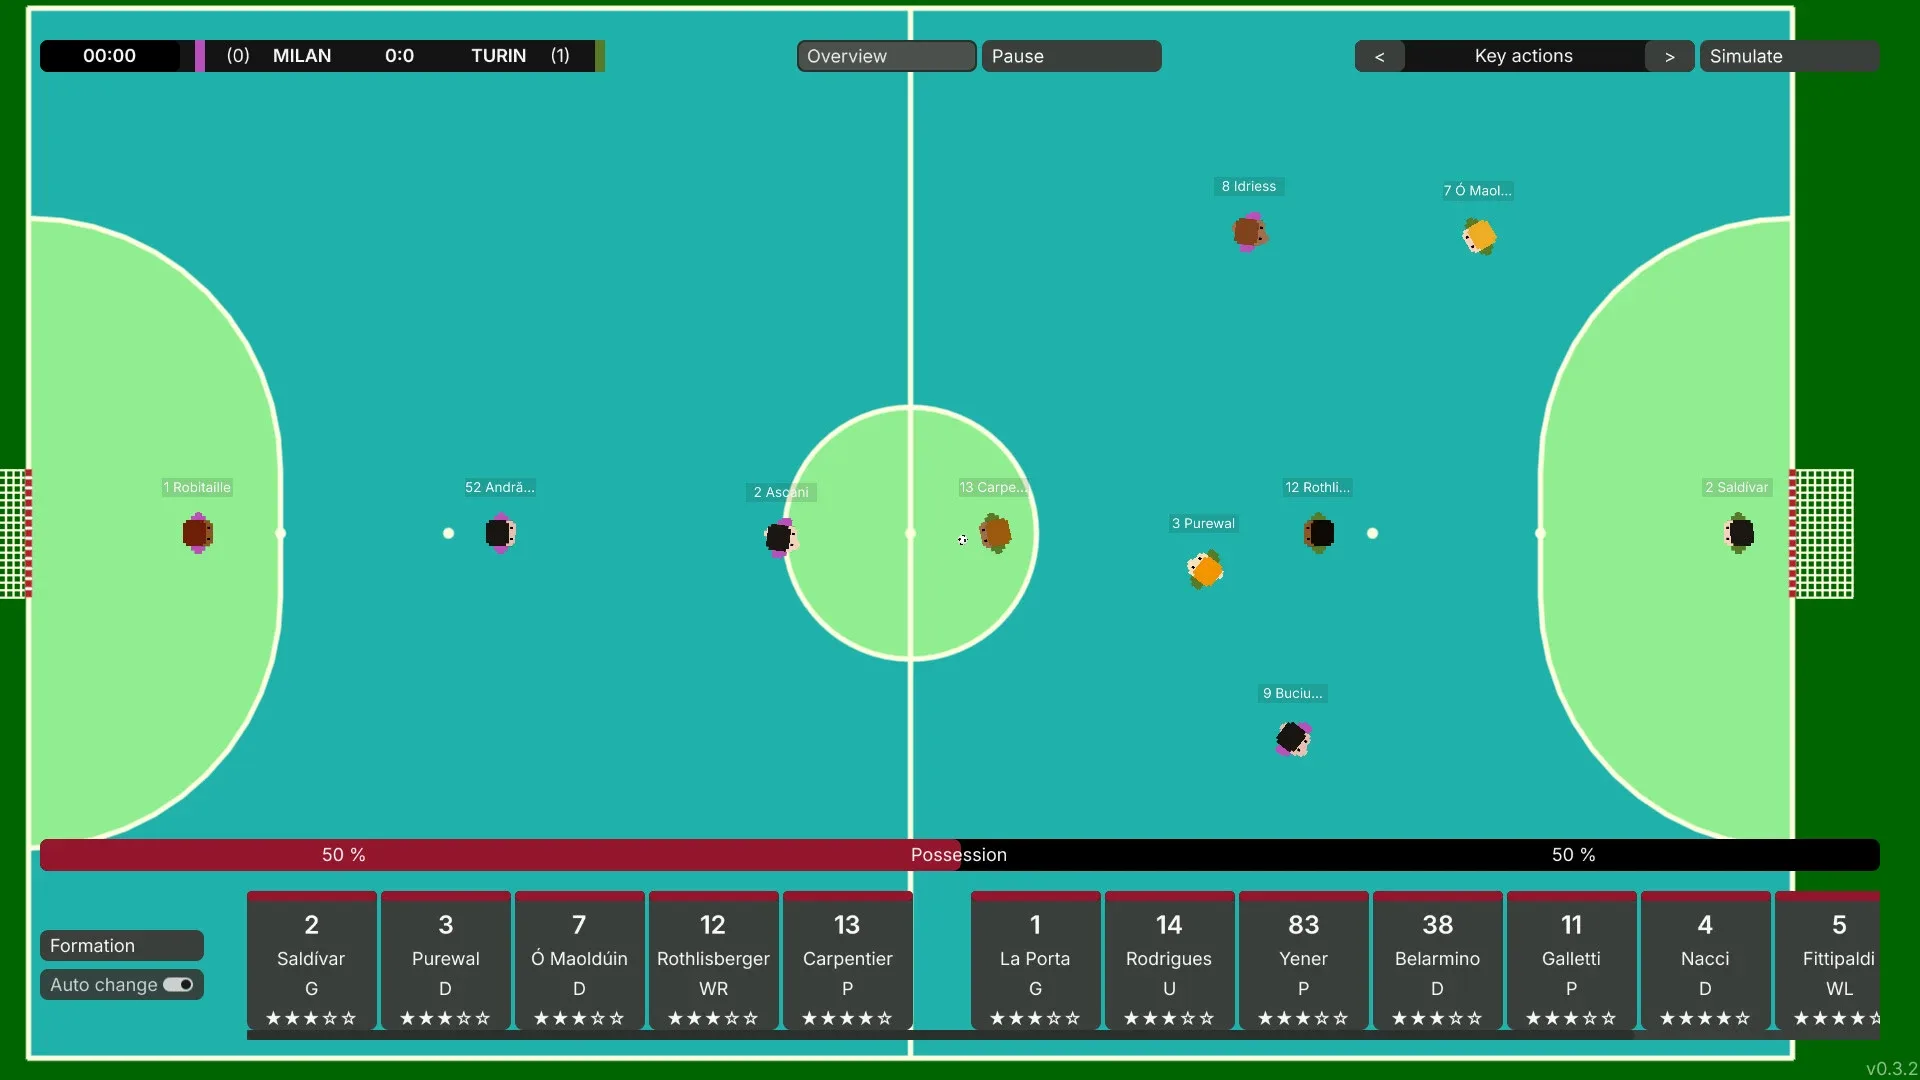Click the possession percentage bar

point(959,855)
